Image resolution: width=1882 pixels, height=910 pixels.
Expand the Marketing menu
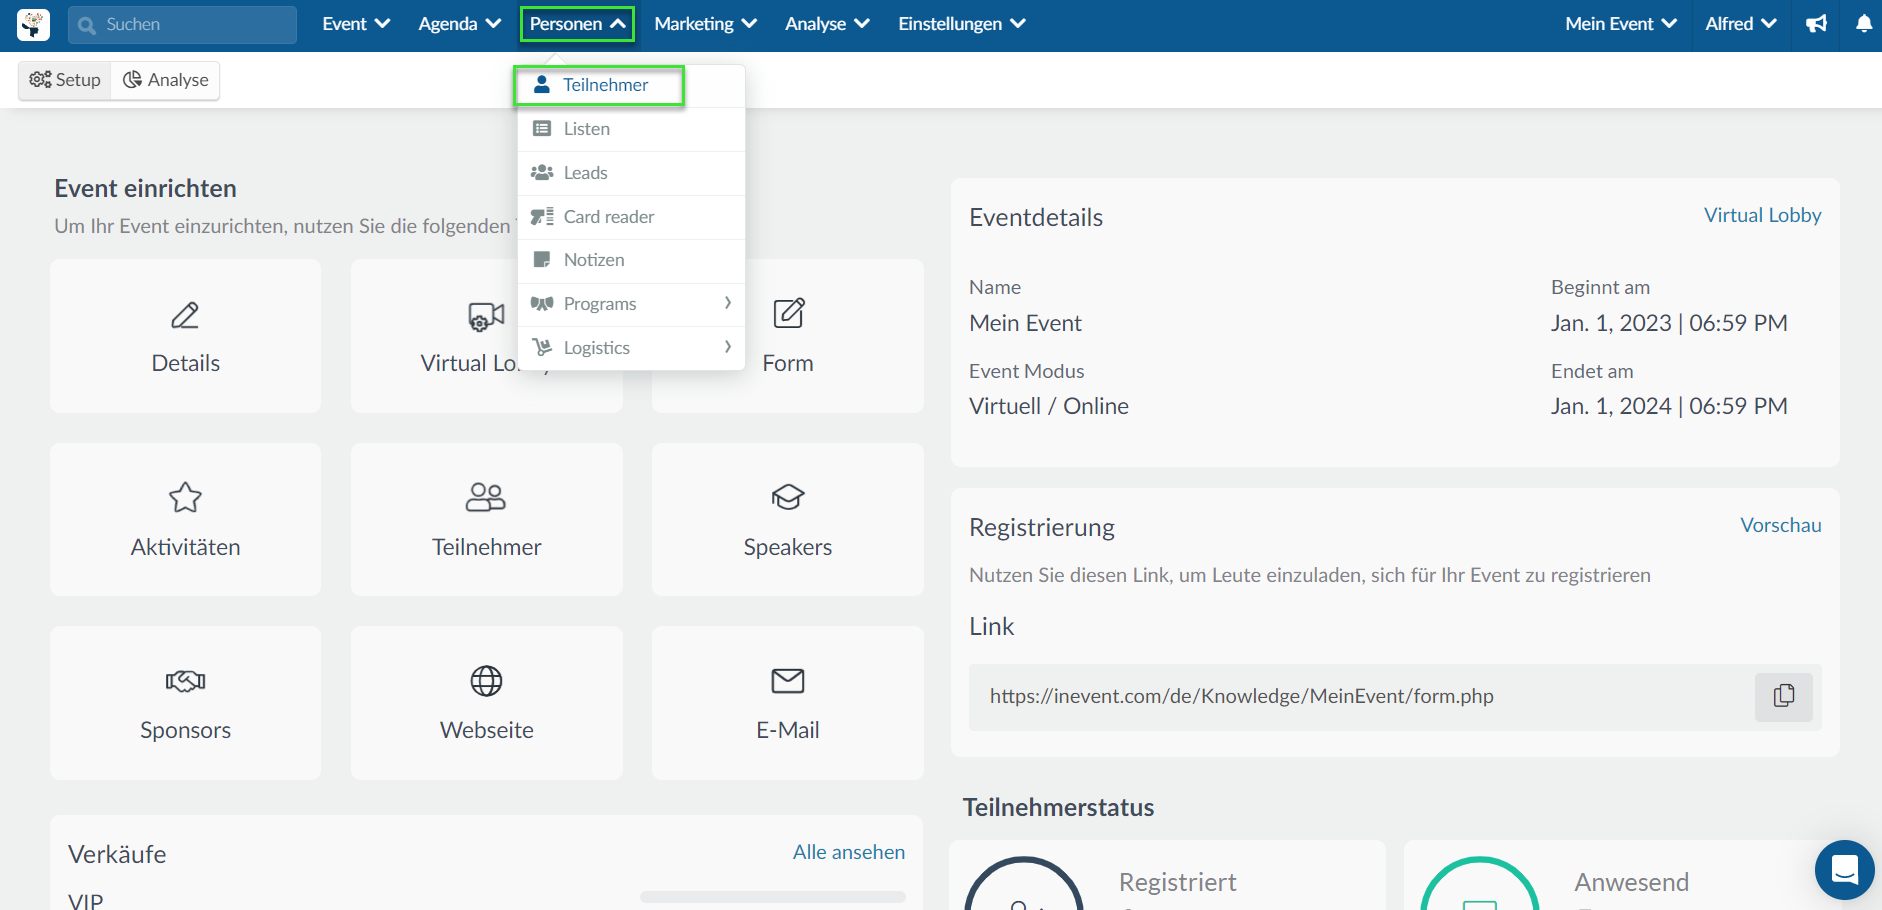[x=705, y=24]
